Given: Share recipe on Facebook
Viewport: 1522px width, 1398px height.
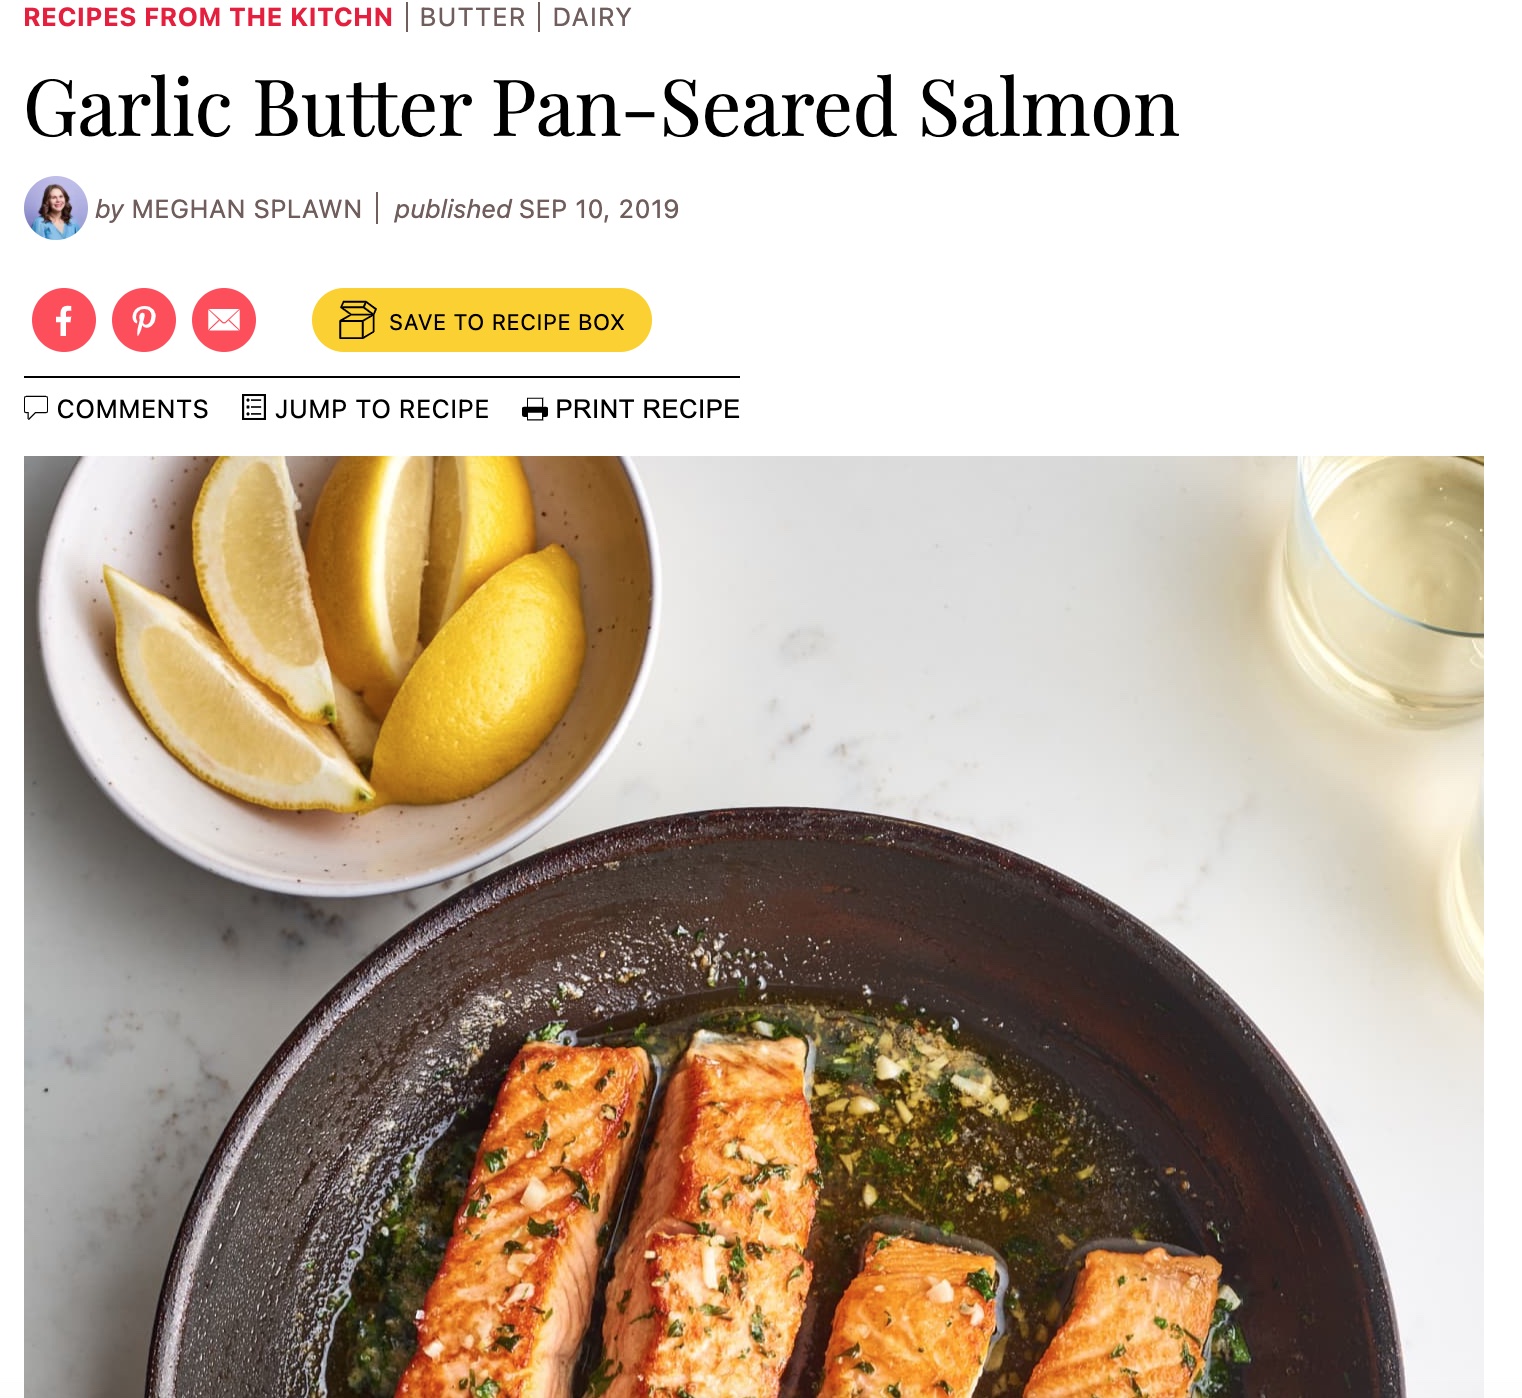Looking at the screenshot, I should click(x=64, y=320).
